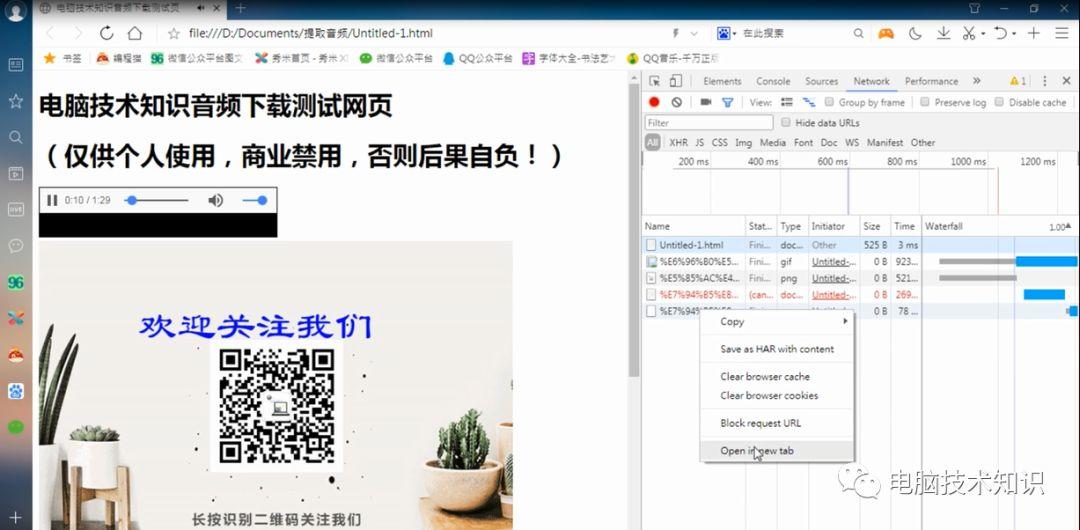Open the sidebar search icon
Viewport: 1080px width, 530px height.
tap(15, 137)
